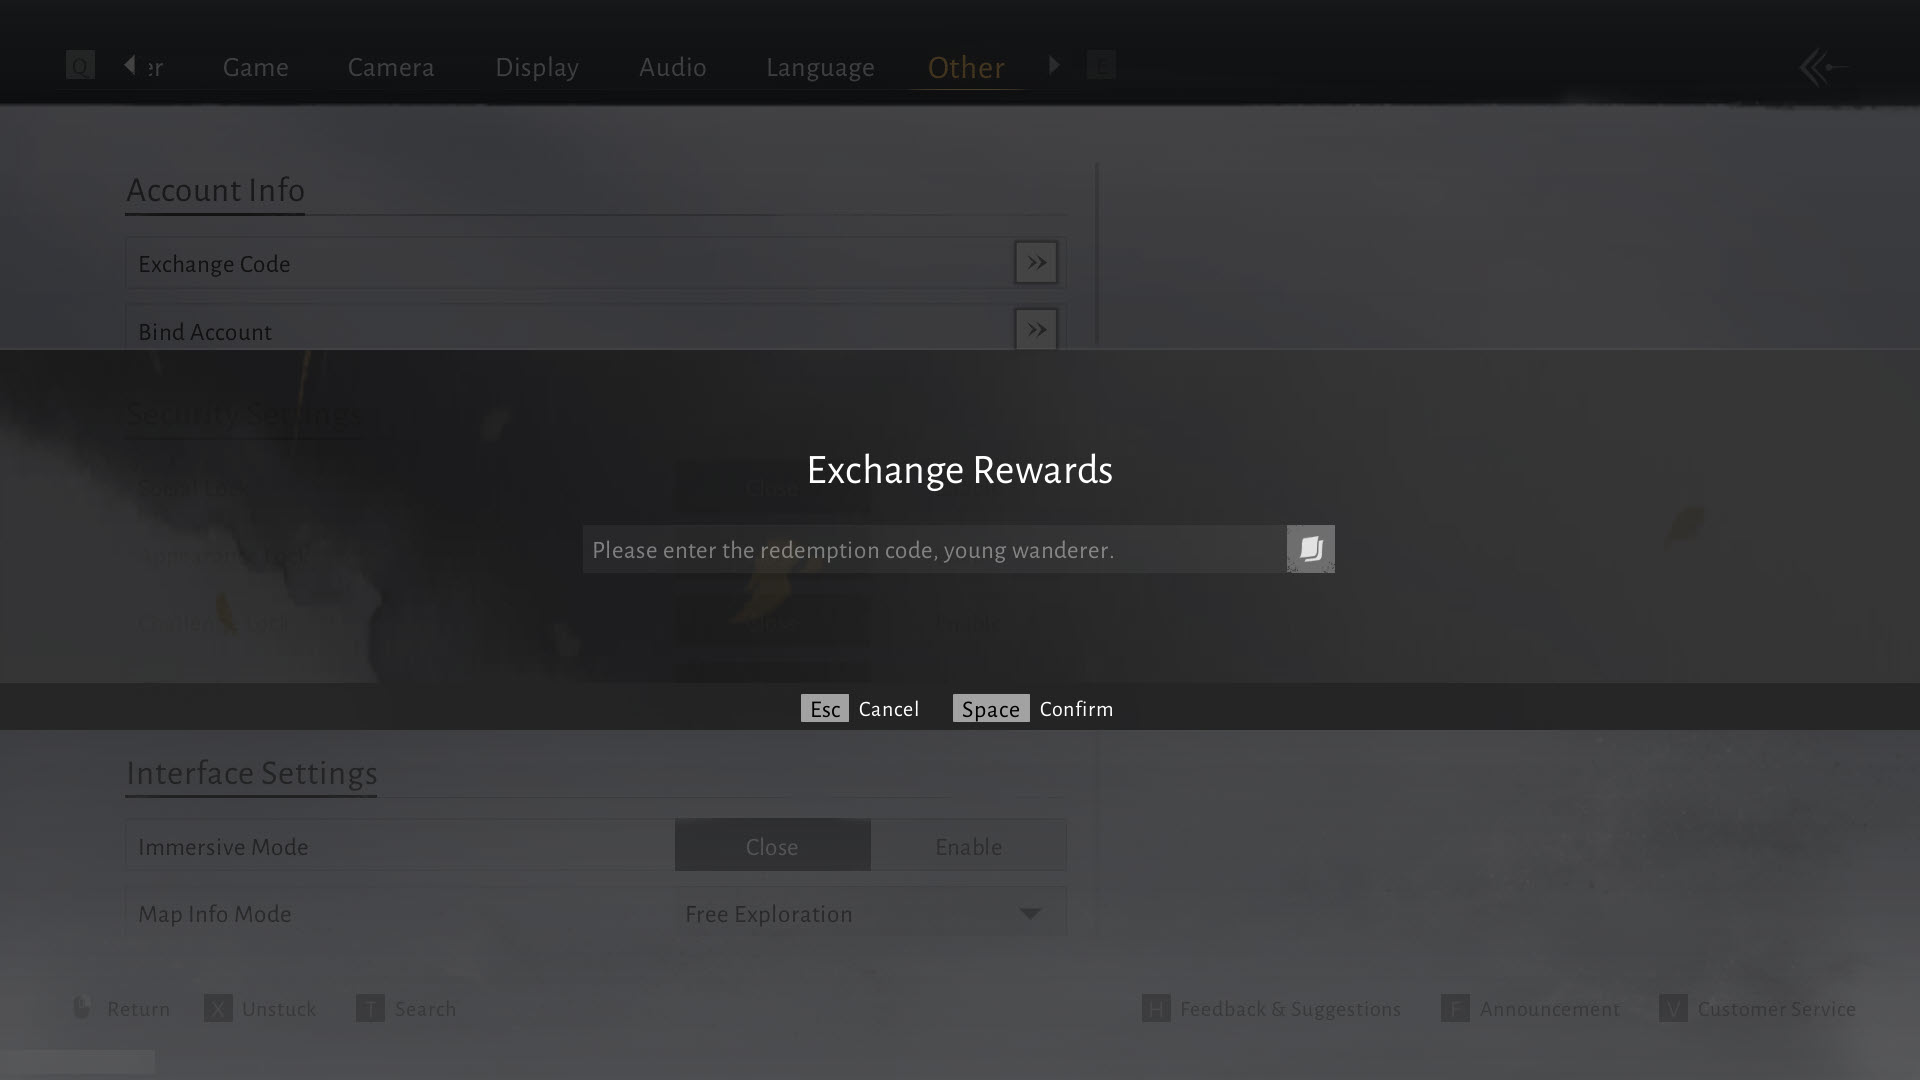Click the paste icon beside redemption code field
Screen dimensions: 1920x1080
(x=1310, y=549)
